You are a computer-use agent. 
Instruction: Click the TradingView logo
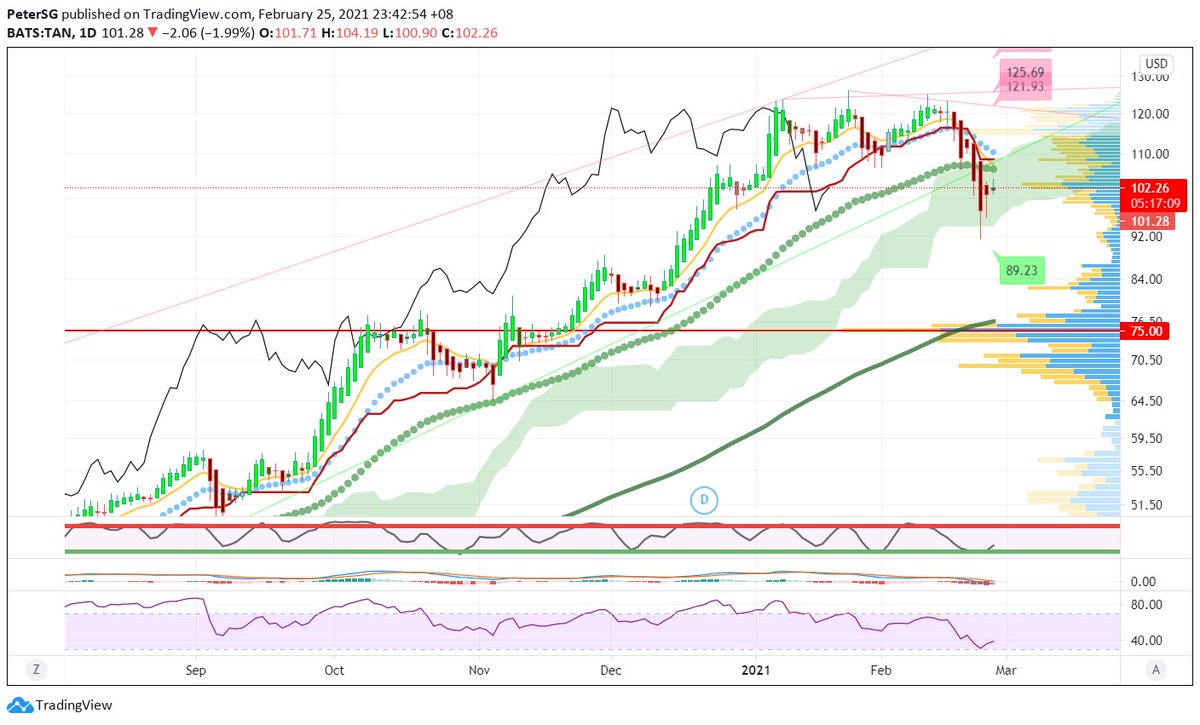(58, 706)
